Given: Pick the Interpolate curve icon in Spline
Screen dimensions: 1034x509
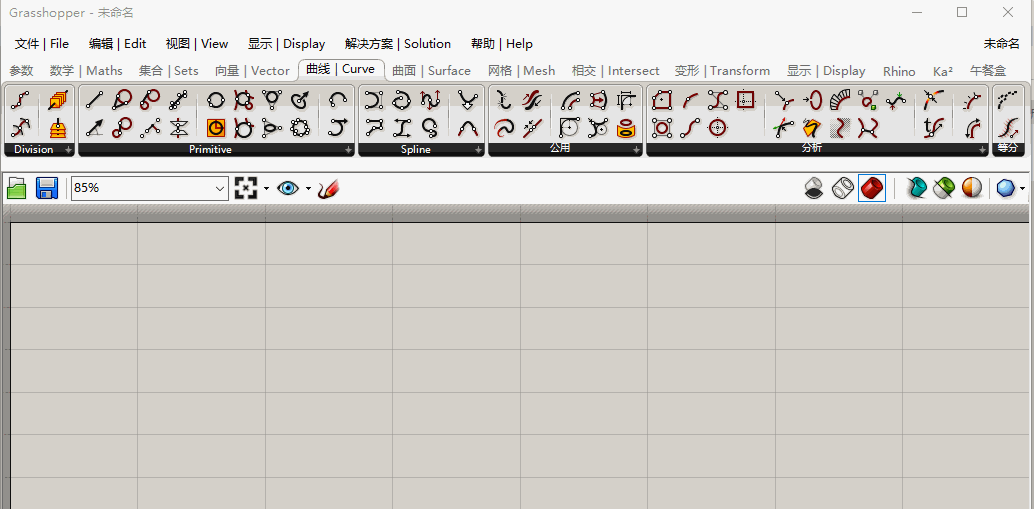Looking at the screenshot, I should pos(402,100).
